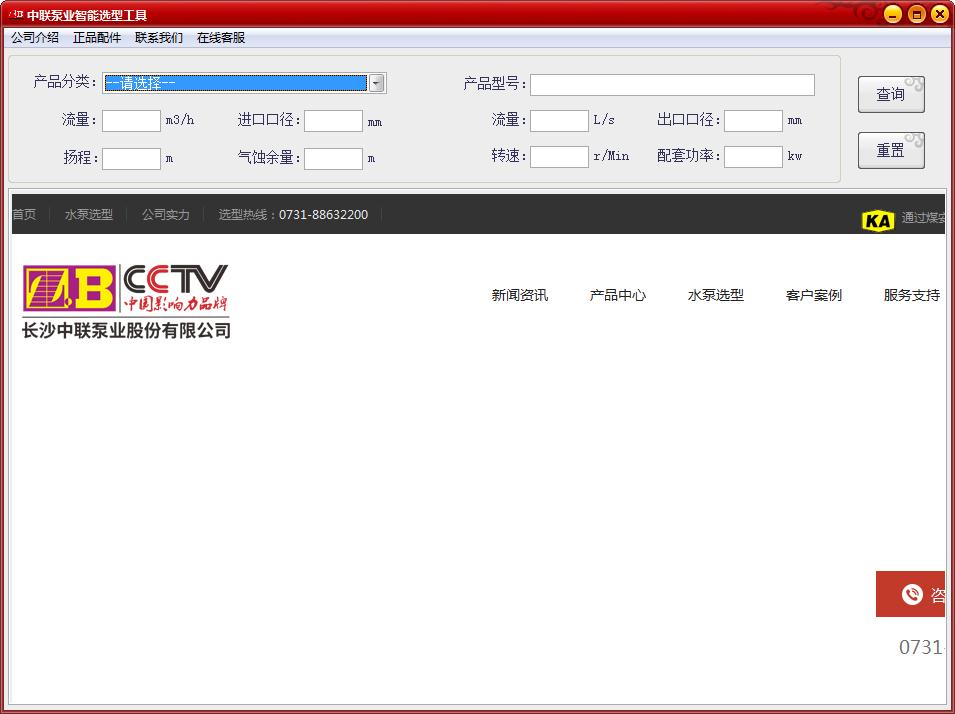Click the 产品型号 text field
Screen dimensions: 955x714
coord(672,85)
